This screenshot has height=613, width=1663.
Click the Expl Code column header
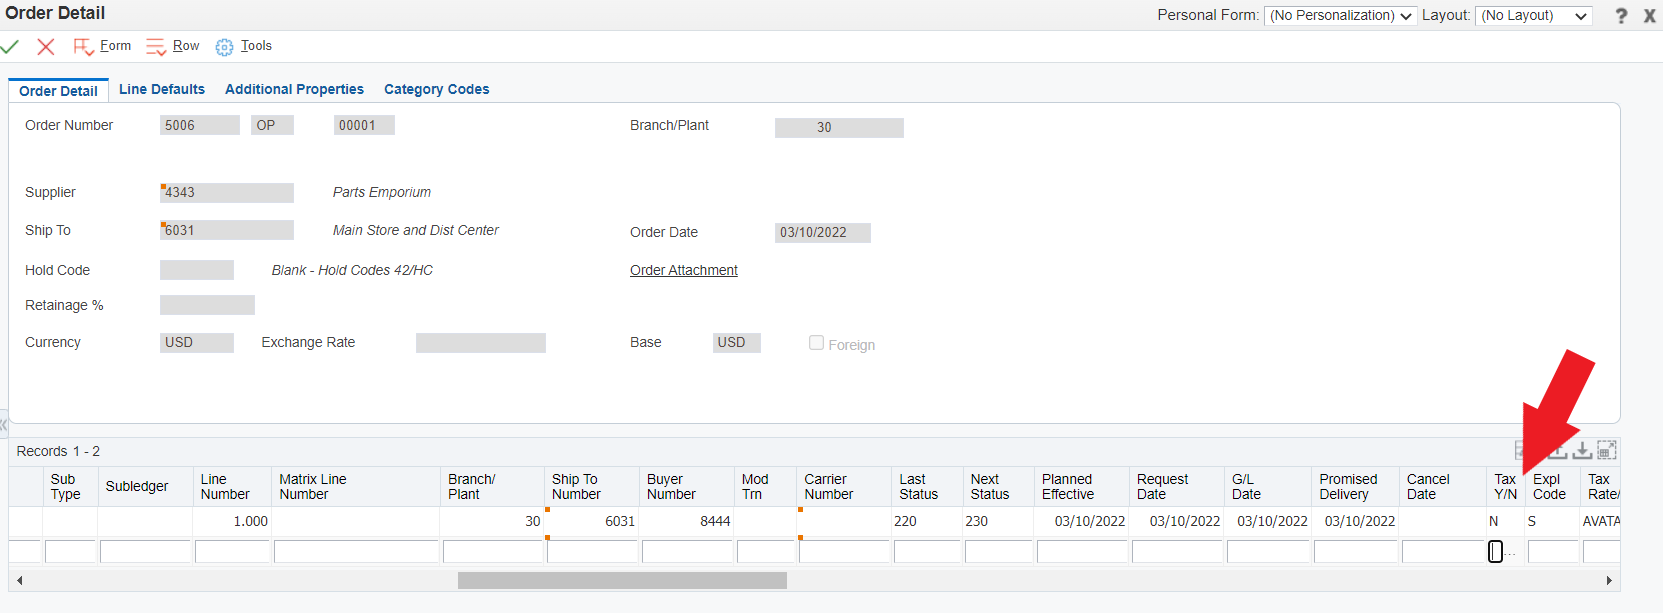pyautogui.click(x=1552, y=487)
